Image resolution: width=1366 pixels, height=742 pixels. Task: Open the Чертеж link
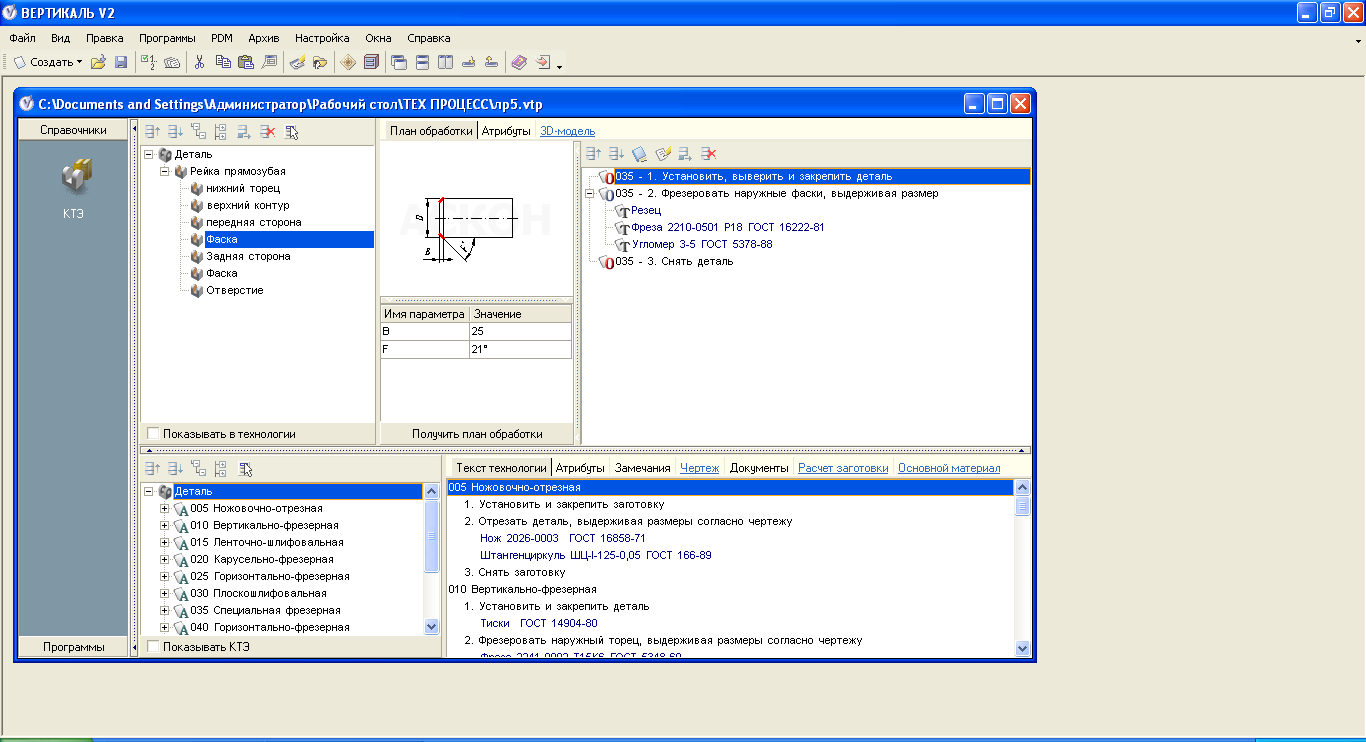tap(699, 468)
